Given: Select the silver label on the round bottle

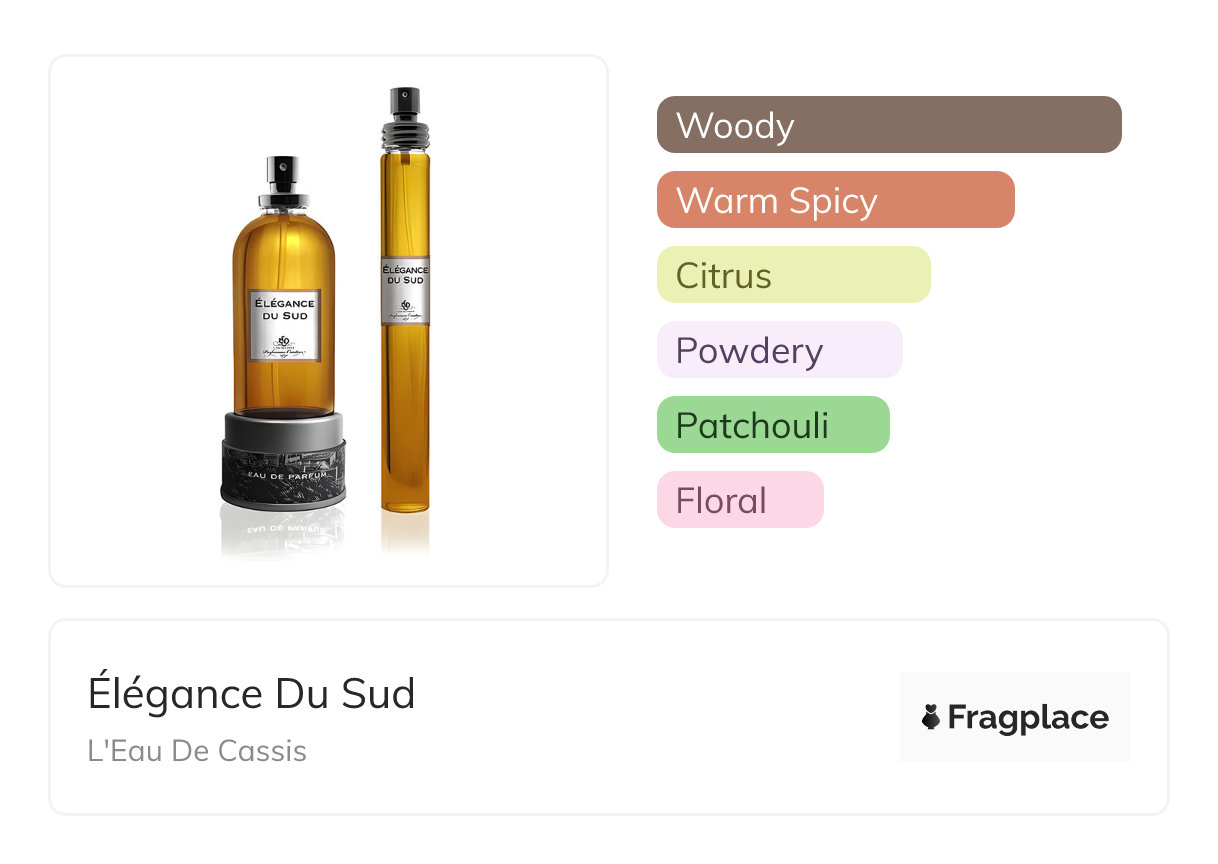Looking at the screenshot, I should coord(284,324).
